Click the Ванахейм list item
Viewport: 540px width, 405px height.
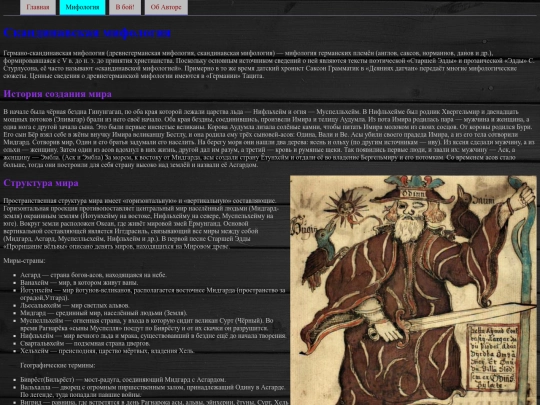click(79, 282)
